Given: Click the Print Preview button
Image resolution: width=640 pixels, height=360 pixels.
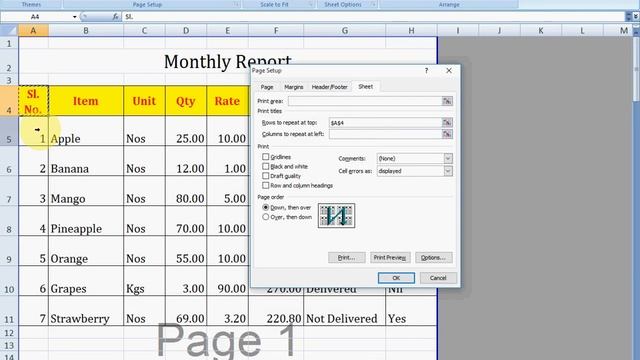Looking at the screenshot, I should 390,258.
